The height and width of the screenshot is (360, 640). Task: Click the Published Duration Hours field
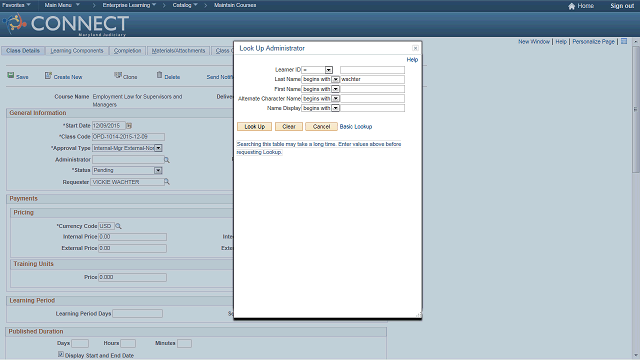click(128, 343)
